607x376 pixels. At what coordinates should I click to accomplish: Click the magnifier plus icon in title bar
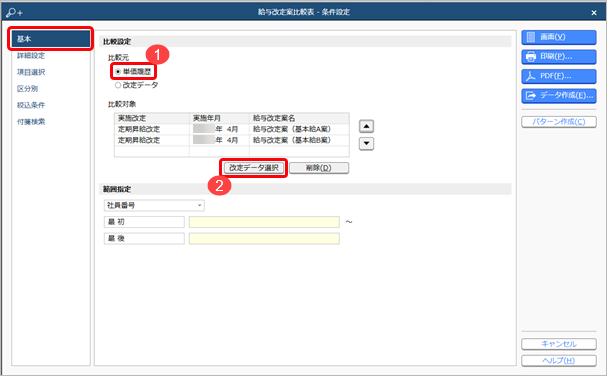[x=15, y=12]
